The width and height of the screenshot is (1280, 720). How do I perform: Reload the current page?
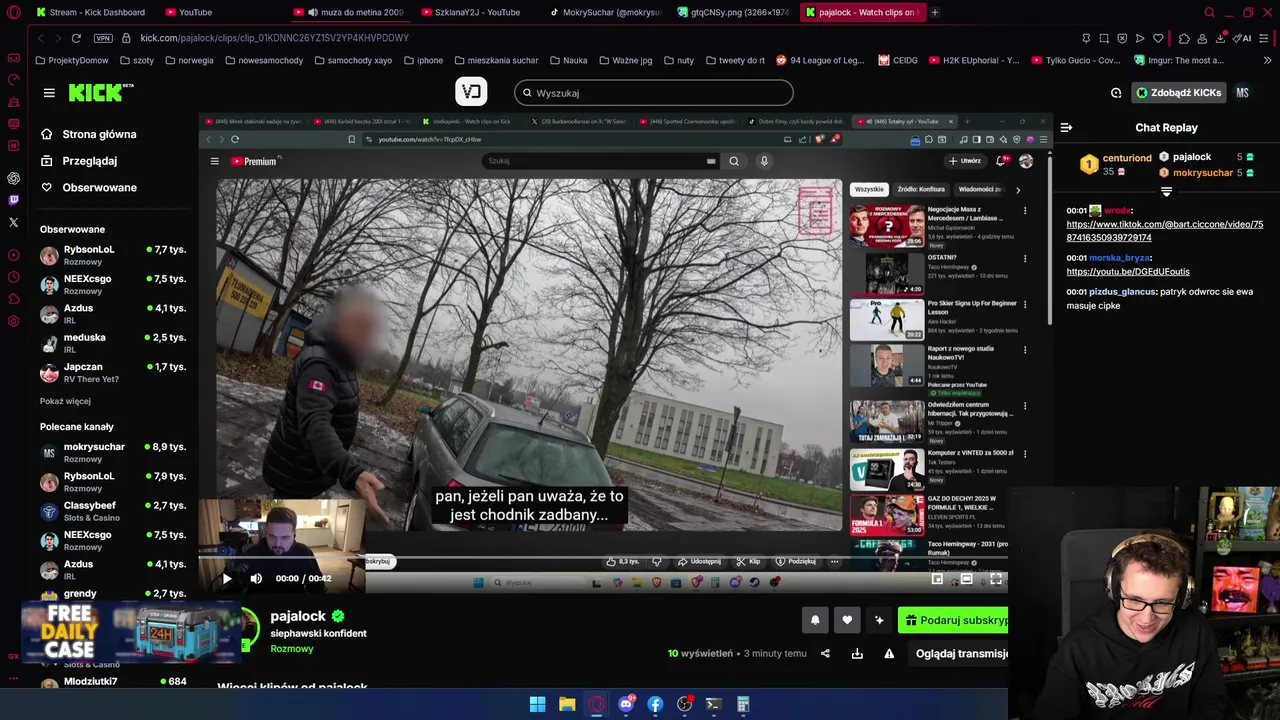[x=76, y=38]
